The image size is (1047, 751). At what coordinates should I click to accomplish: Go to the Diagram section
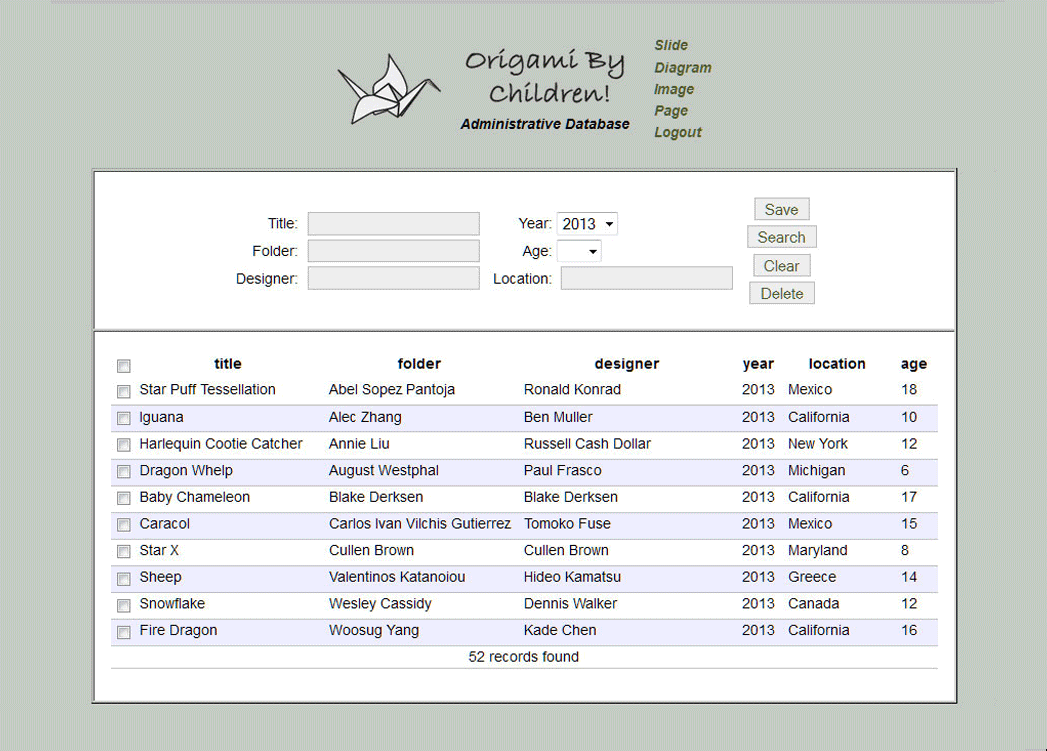pos(682,68)
